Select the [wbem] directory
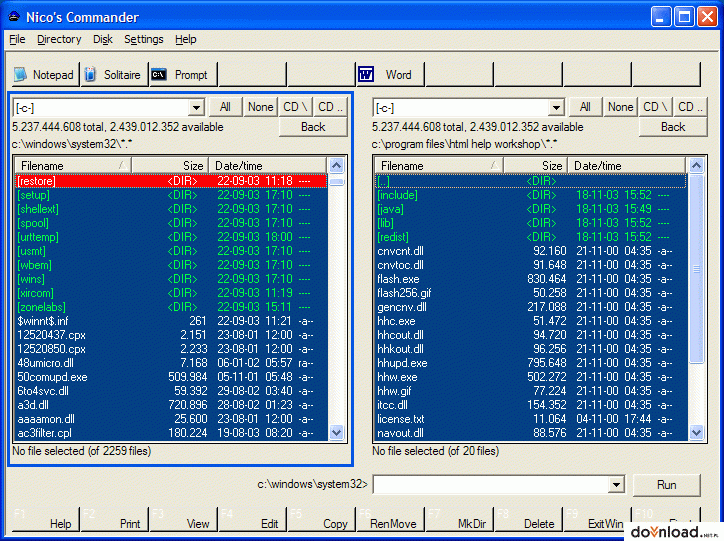The width and height of the screenshot is (724, 541). [x=171, y=265]
